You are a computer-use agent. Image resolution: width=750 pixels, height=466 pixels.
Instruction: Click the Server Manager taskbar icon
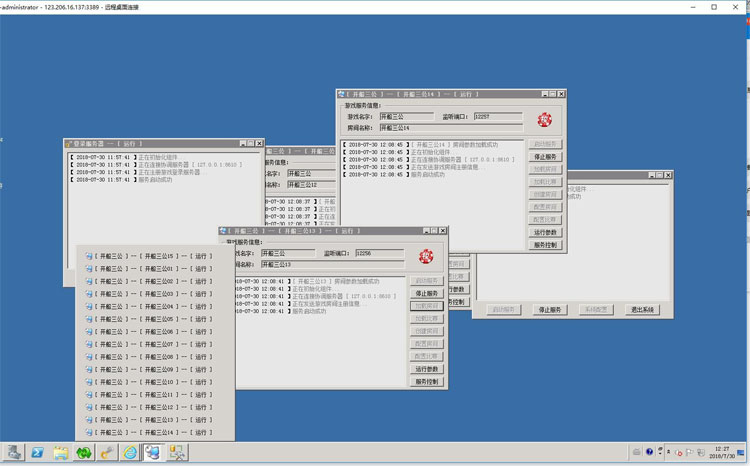click(13, 453)
